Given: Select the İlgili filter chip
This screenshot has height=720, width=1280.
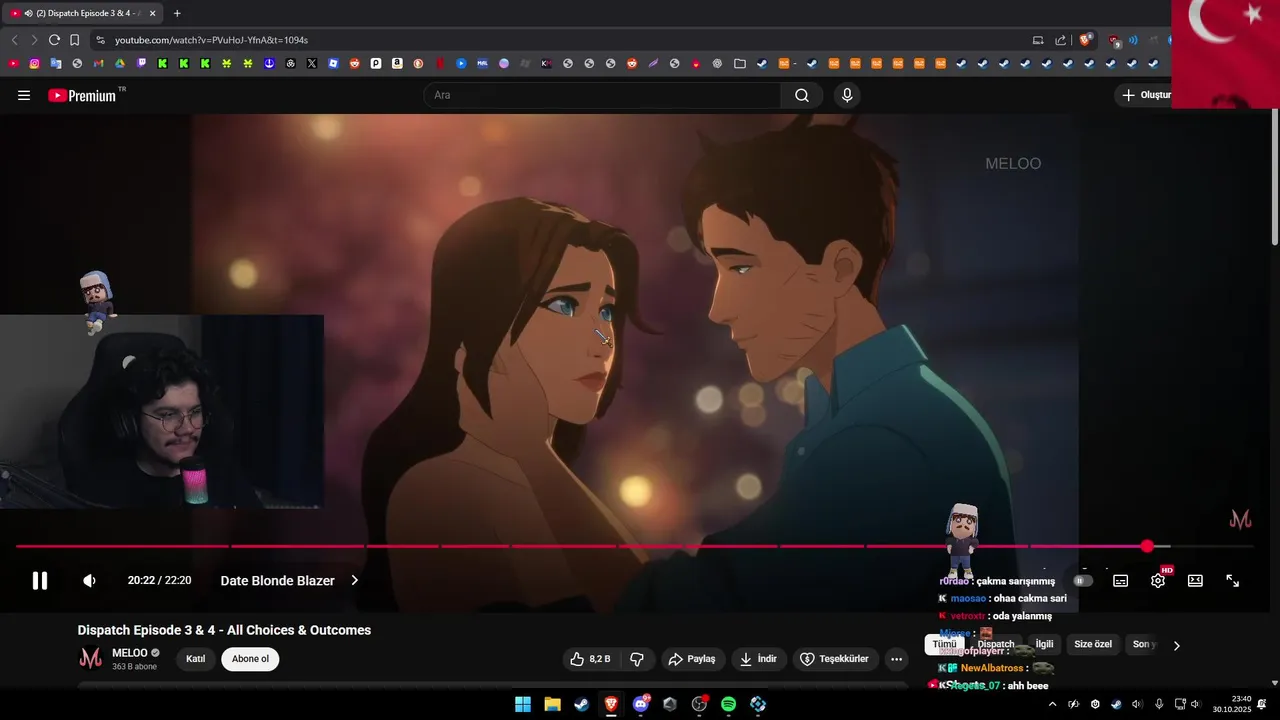Looking at the screenshot, I should click(x=1044, y=644).
